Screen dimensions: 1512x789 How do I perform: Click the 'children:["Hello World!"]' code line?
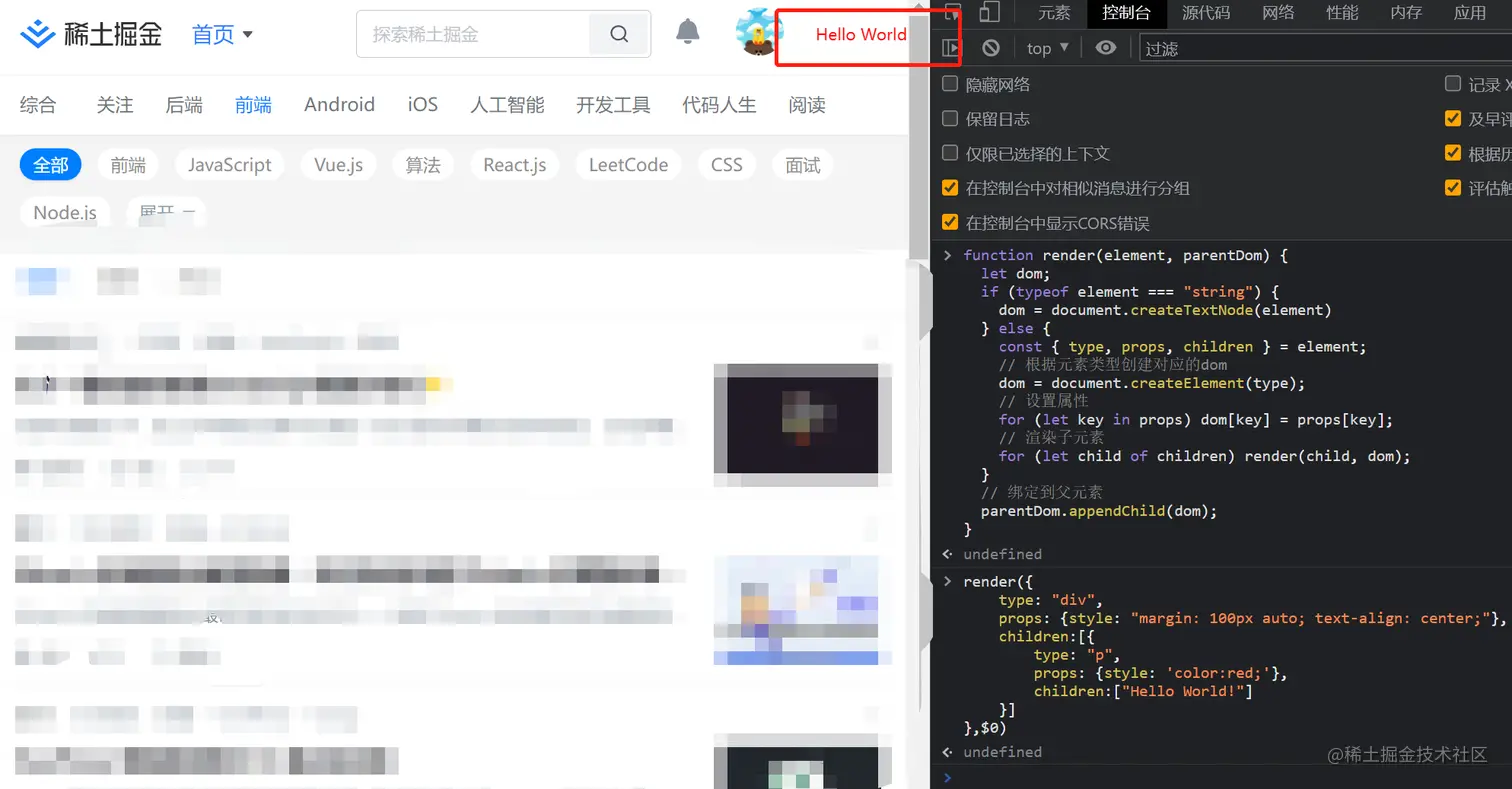pos(1143,691)
